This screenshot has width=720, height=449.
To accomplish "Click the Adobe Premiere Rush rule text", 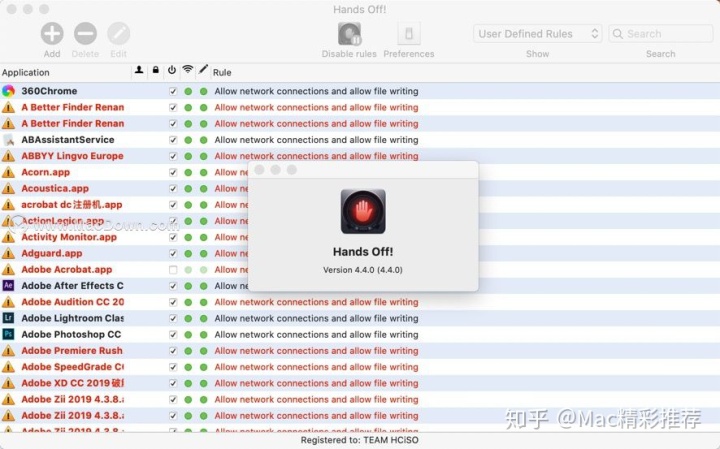I will (x=316, y=351).
